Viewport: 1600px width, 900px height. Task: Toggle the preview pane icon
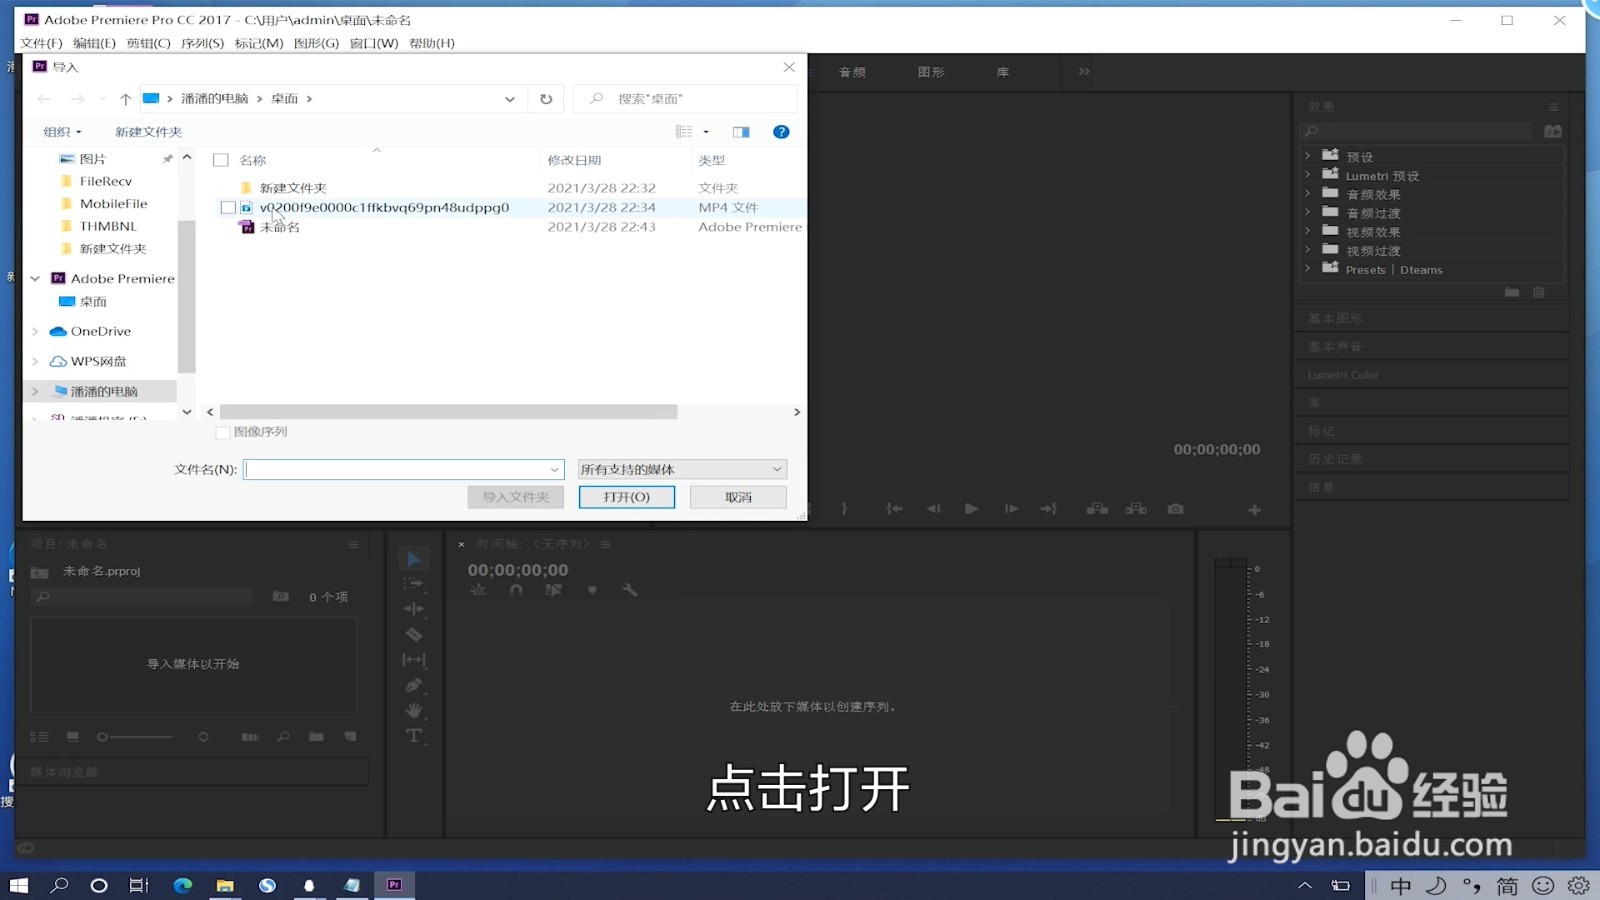pos(741,132)
